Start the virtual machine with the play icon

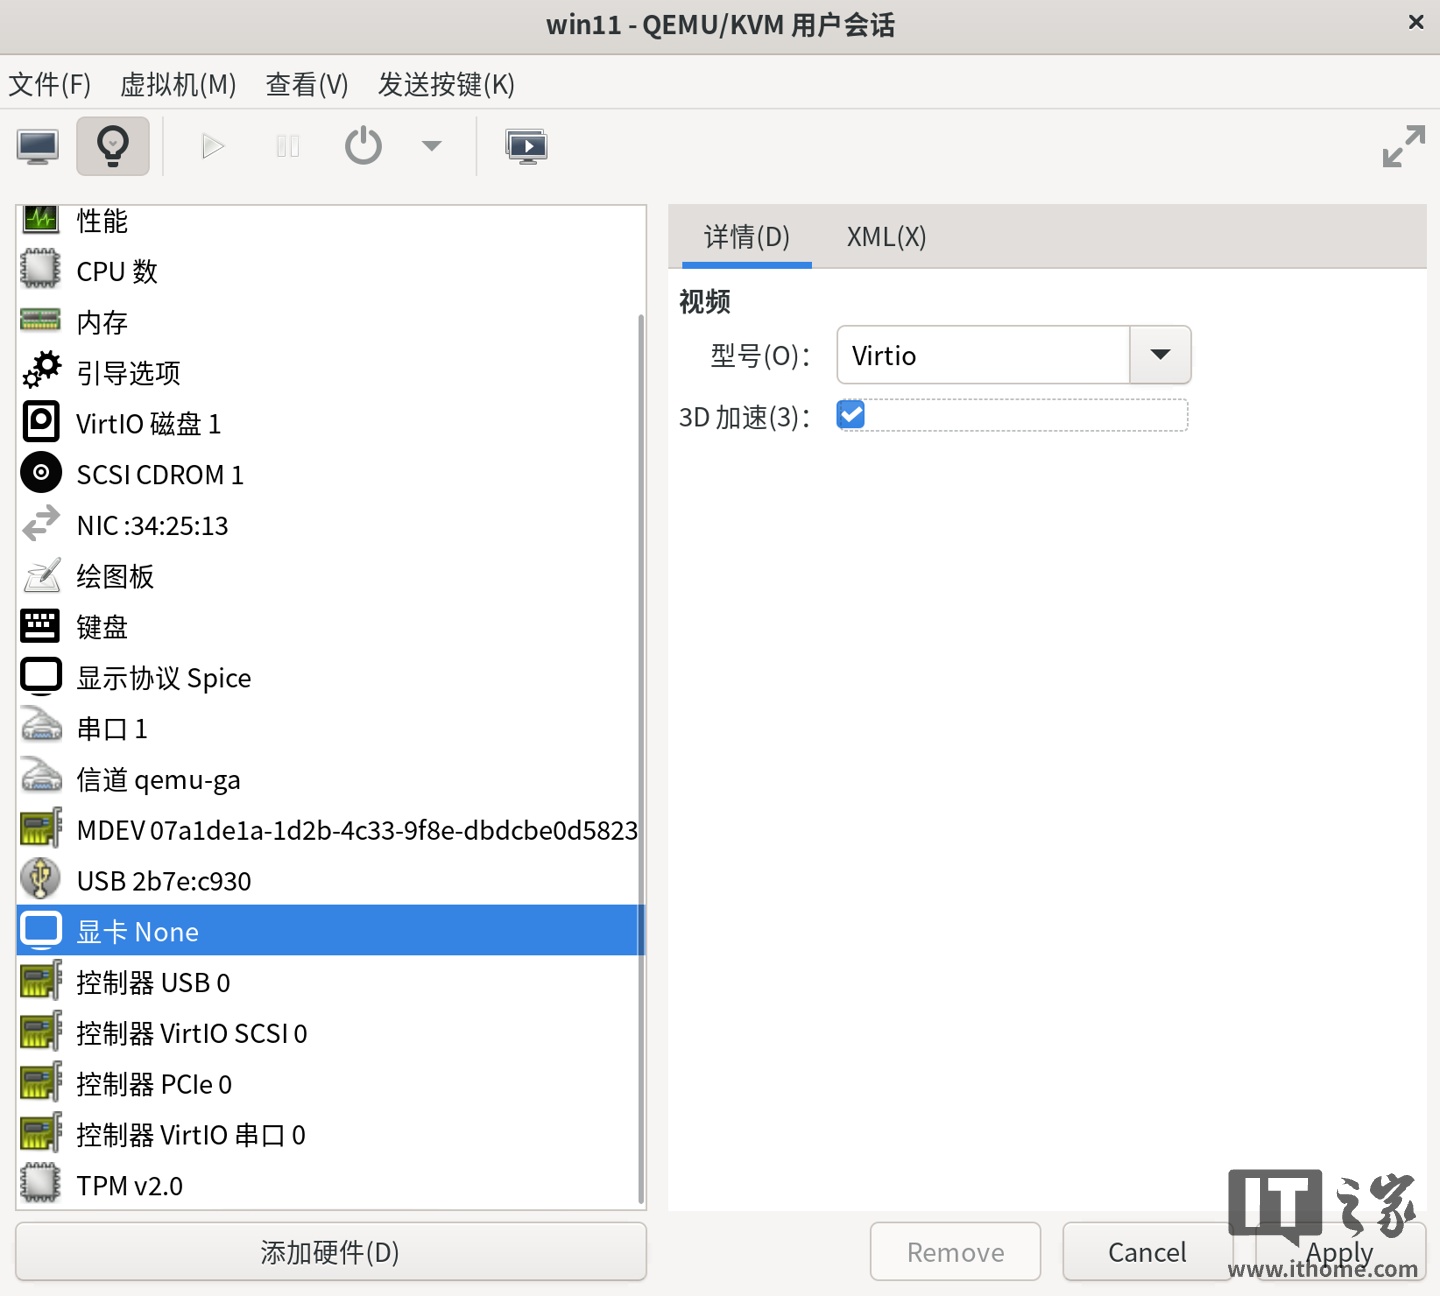(212, 145)
